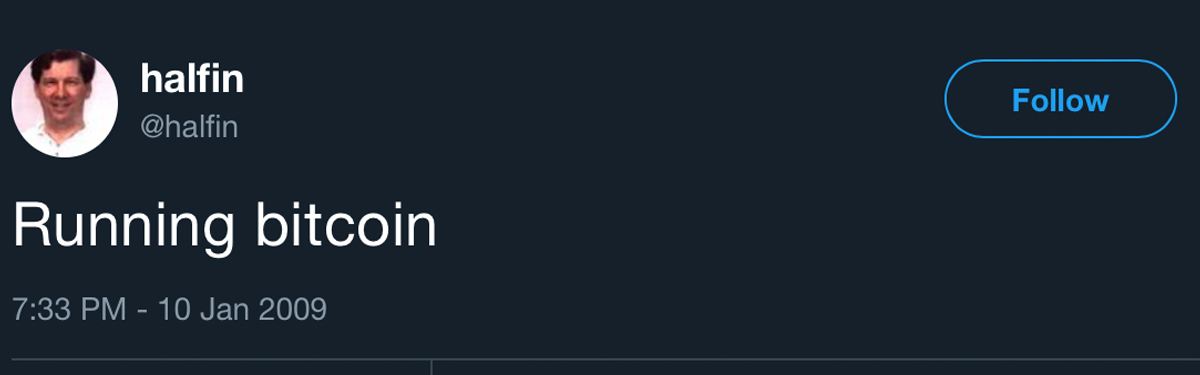Click the face in the avatar
This screenshot has height=375, width=1200.
[x=61, y=93]
